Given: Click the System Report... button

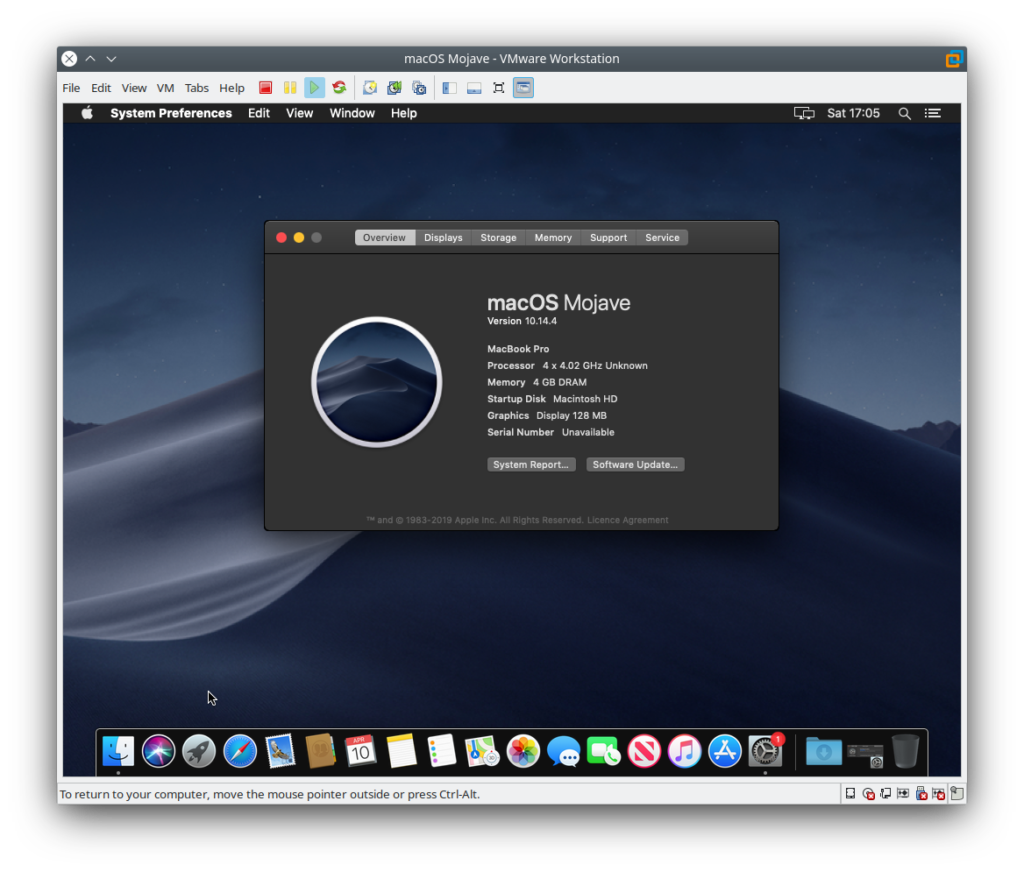Looking at the screenshot, I should pyautogui.click(x=531, y=465).
